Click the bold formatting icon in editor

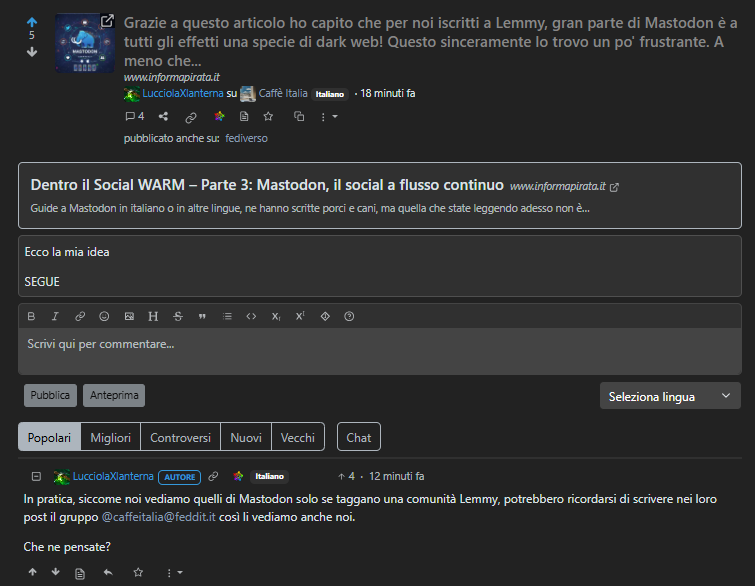tap(31, 316)
